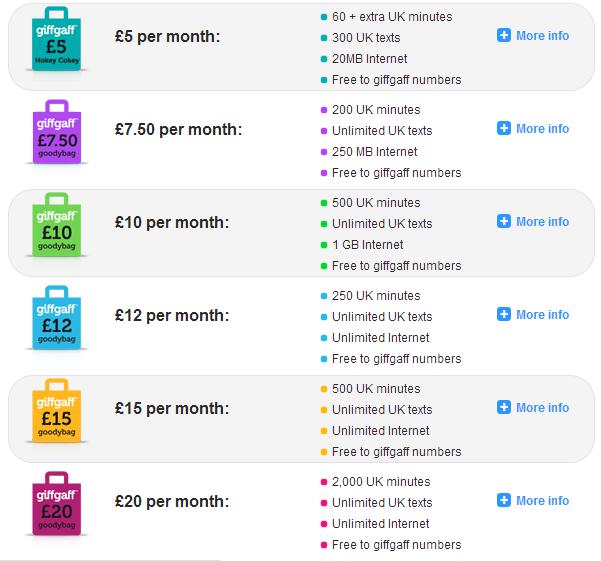Open More info link for £10 per month

pos(542,222)
